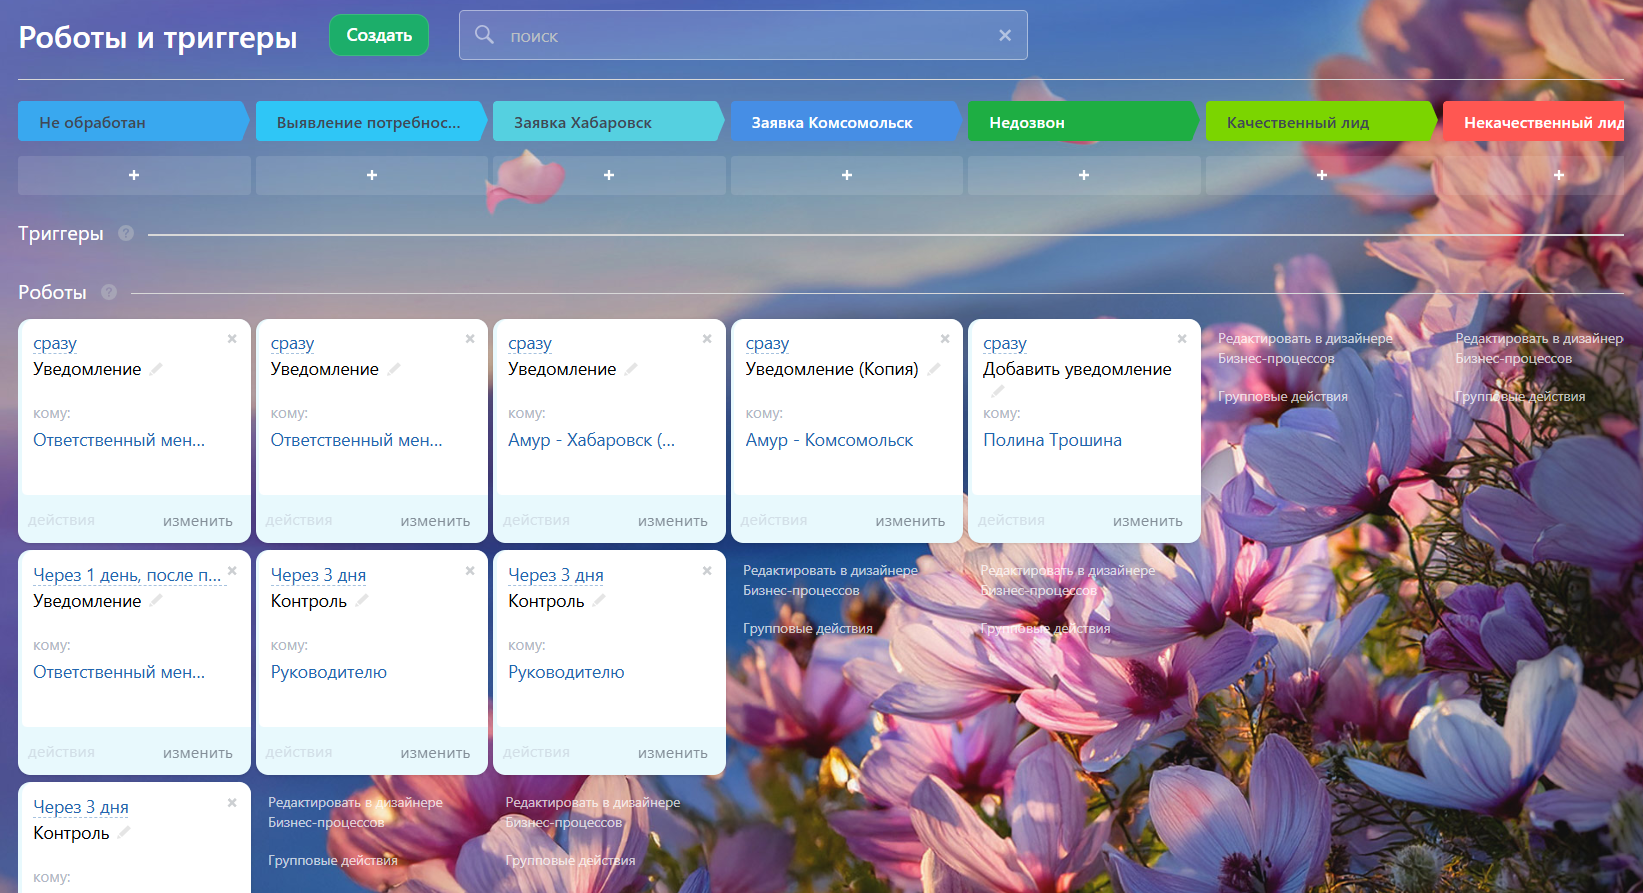Add a trigger under the Недозвон stage

(1084, 175)
